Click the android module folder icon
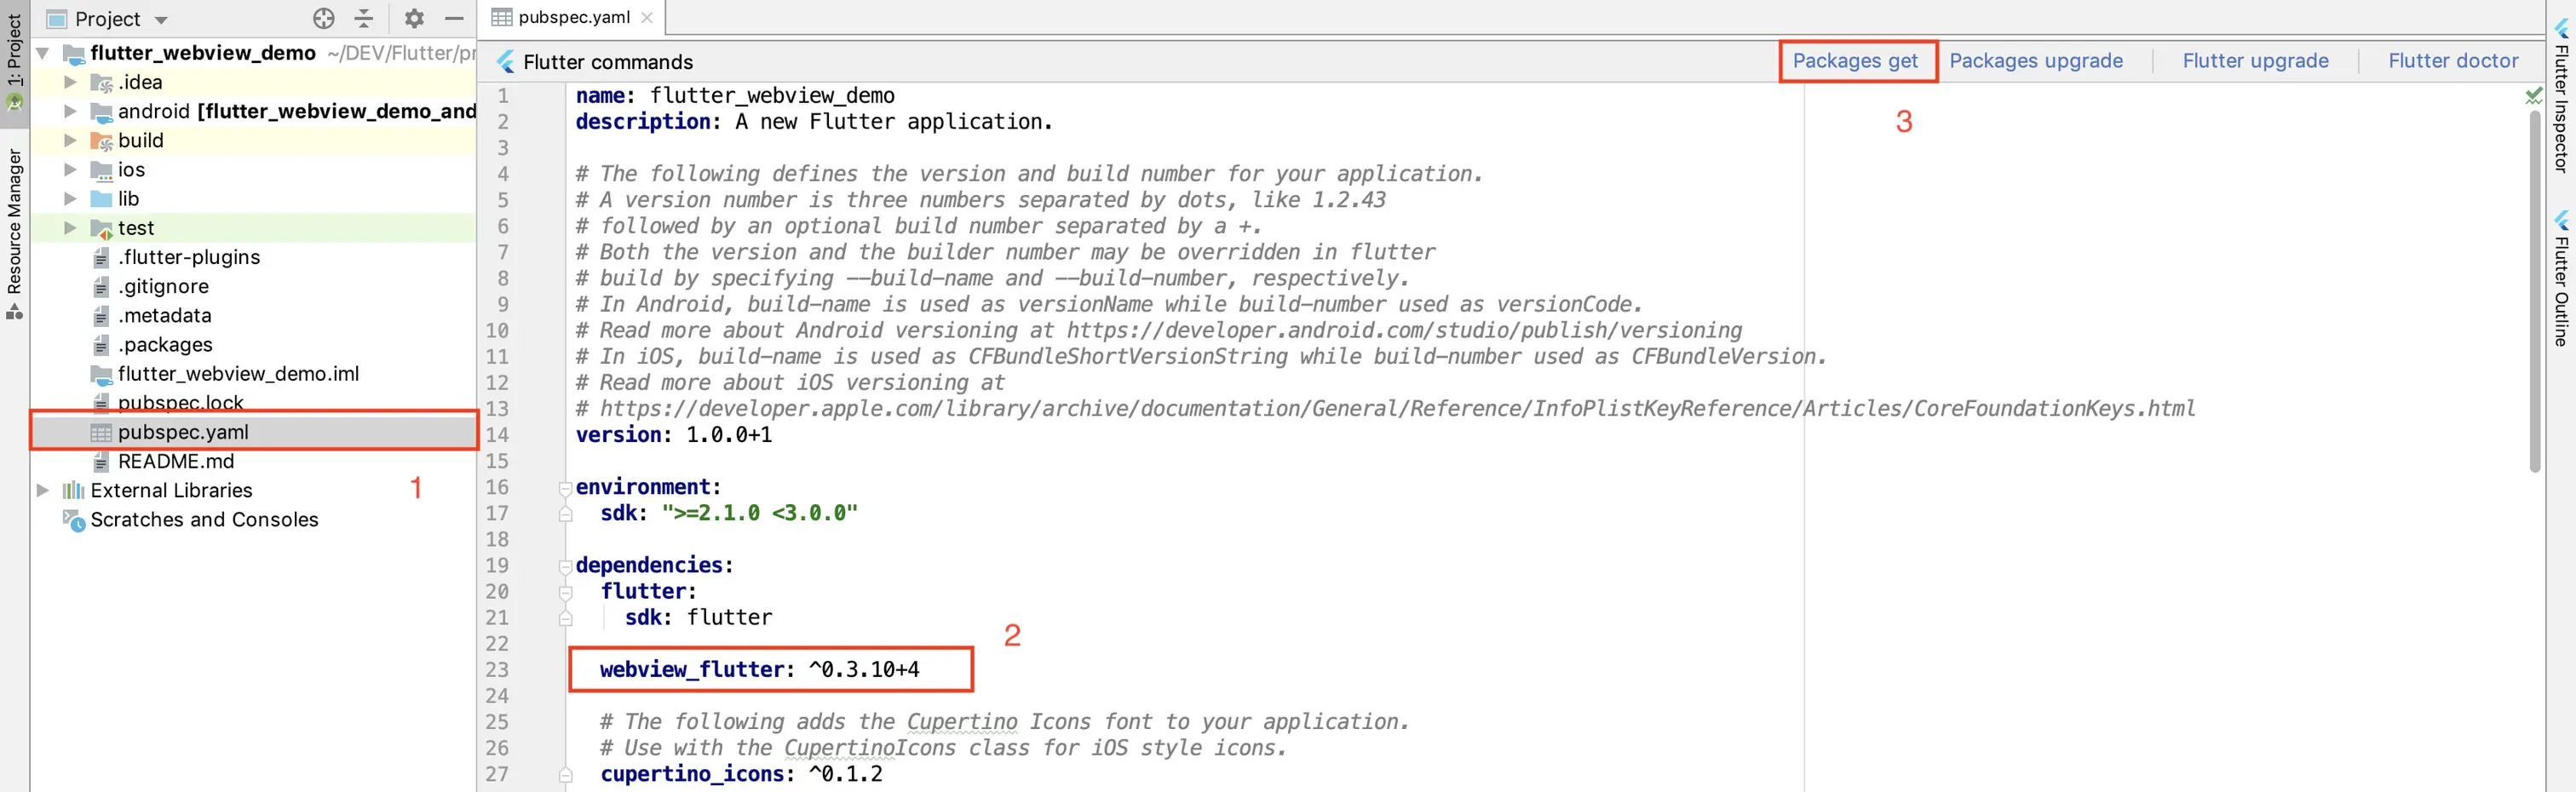 point(101,112)
